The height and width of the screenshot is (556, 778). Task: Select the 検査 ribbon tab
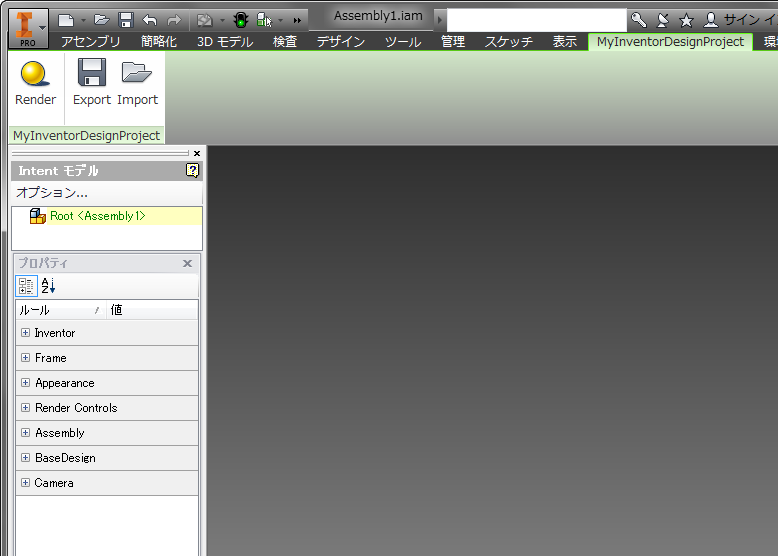click(x=285, y=42)
